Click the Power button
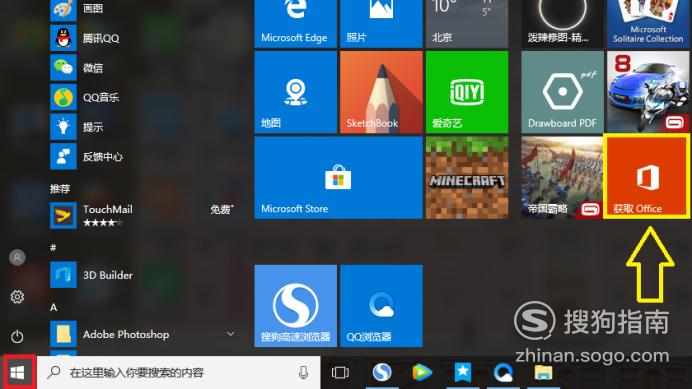The image size is (692, 389). pyautogui.click(x=17, y=336)
